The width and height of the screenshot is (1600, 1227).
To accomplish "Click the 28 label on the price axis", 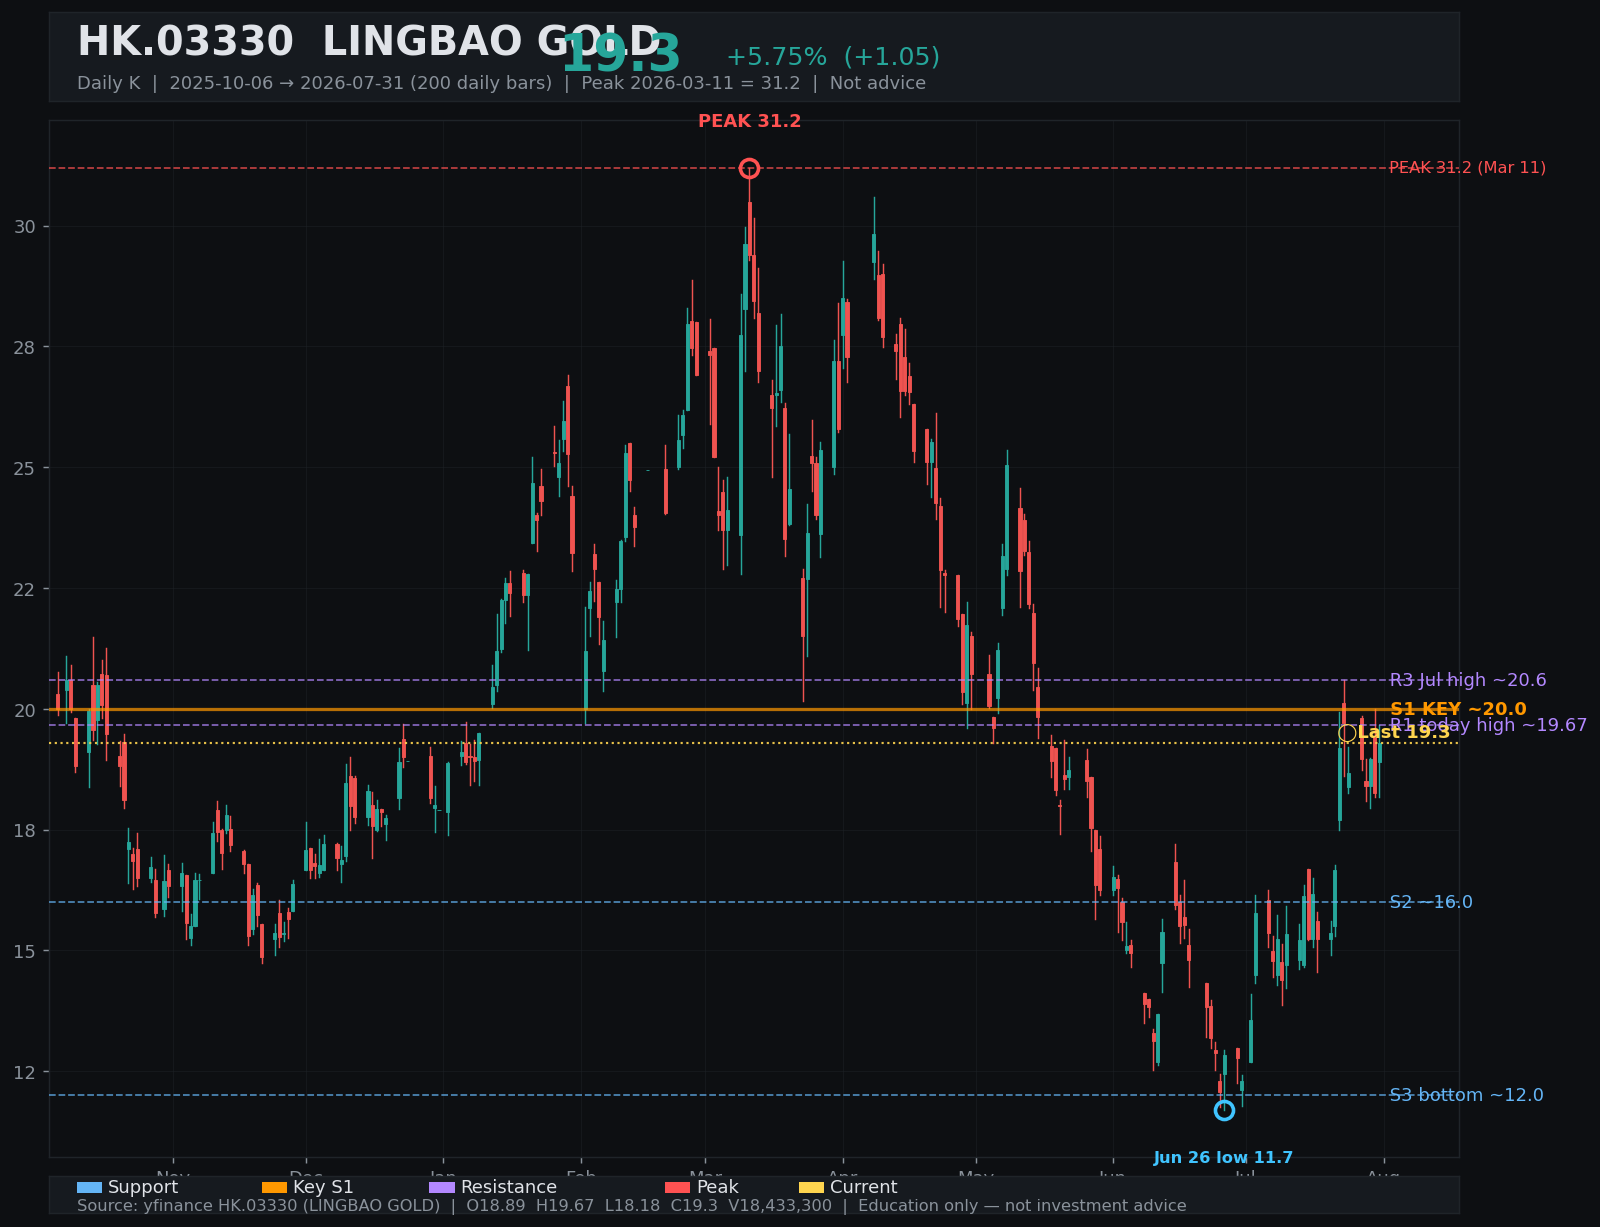I will 24,347.
